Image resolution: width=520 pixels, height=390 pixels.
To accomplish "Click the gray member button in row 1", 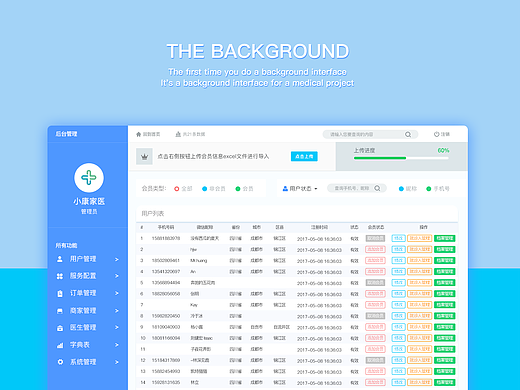I will coord(375,238).
